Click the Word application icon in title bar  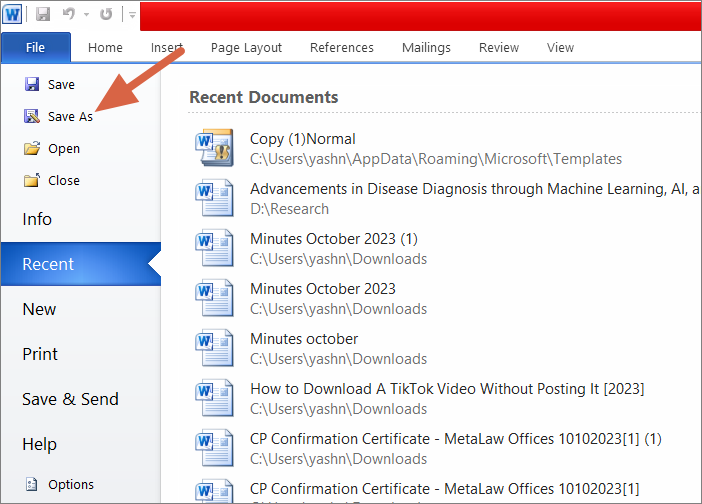12,14
